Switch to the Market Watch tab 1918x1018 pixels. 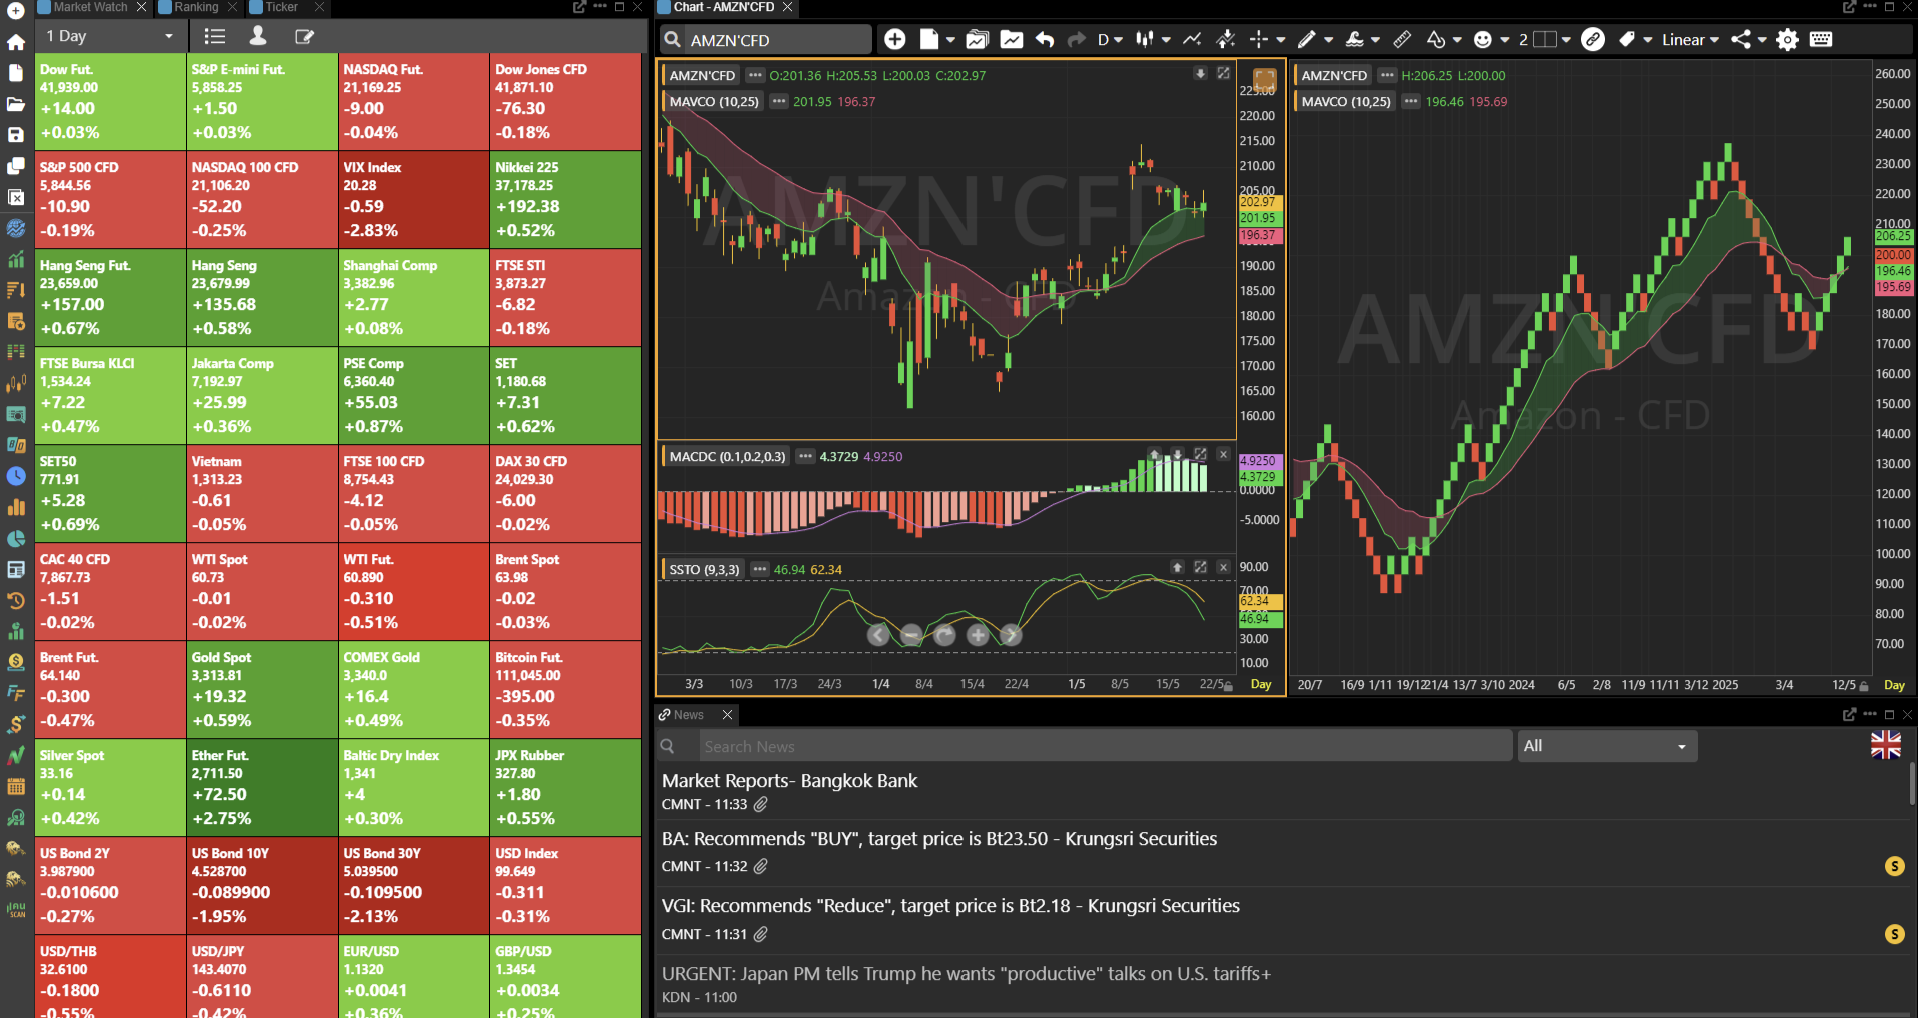pyautogui.click(x=91, y=7)
